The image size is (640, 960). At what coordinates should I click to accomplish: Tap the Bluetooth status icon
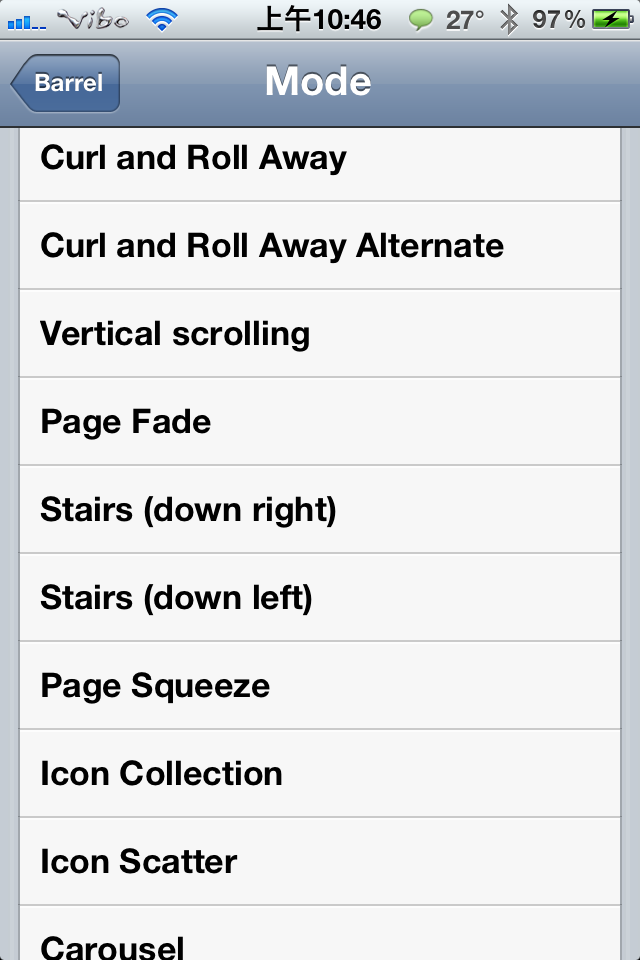tap(508, 20)
